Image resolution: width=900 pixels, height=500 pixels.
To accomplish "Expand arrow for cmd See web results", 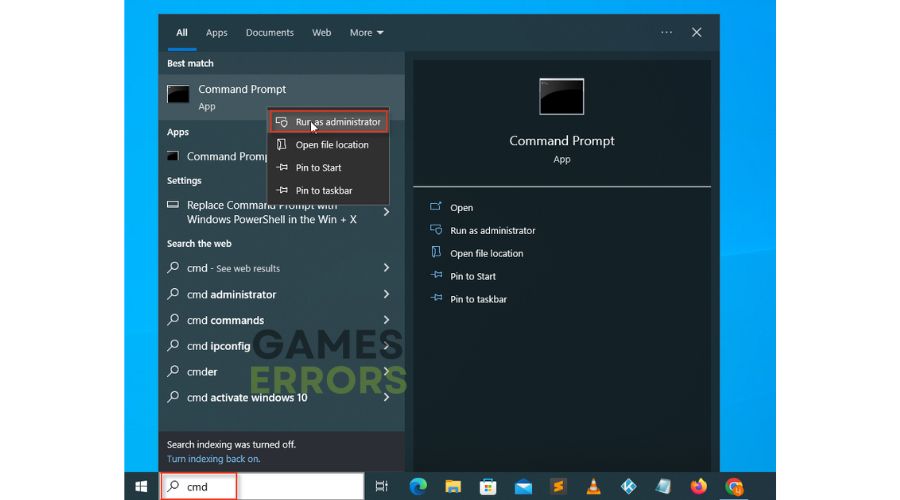I will 386,268.
